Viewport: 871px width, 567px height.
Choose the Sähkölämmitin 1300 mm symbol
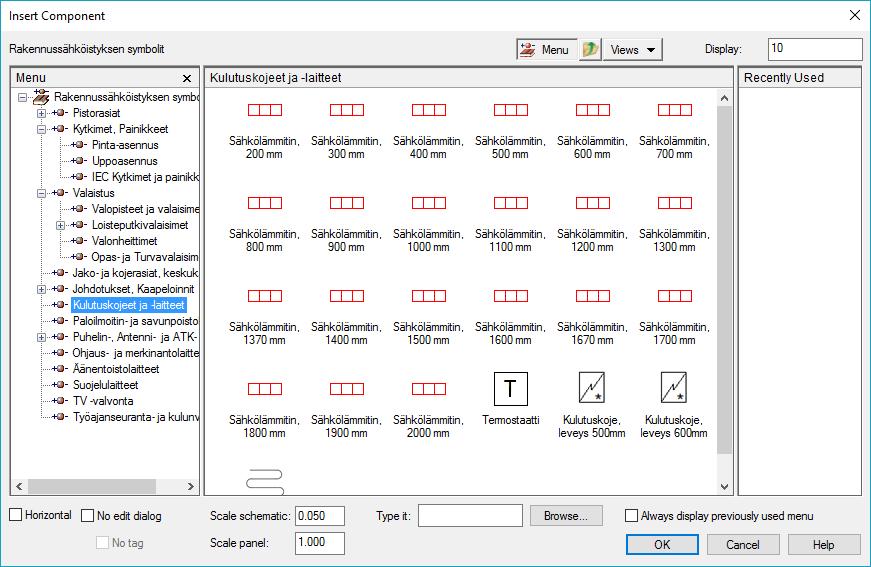click(674, 203)
